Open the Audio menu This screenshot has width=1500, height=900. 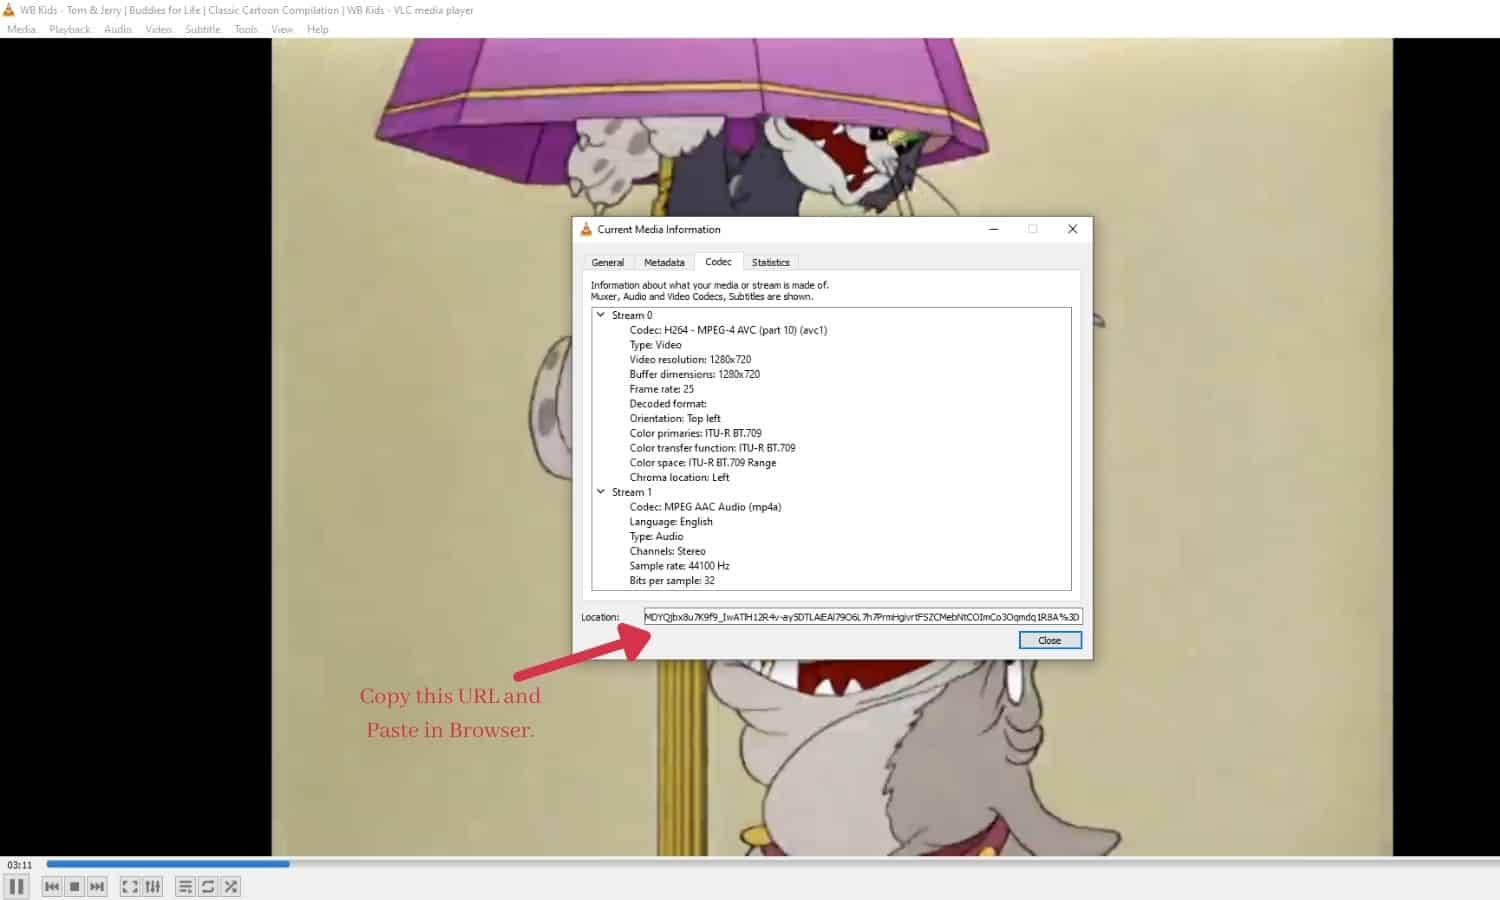[x=118, y=29]
